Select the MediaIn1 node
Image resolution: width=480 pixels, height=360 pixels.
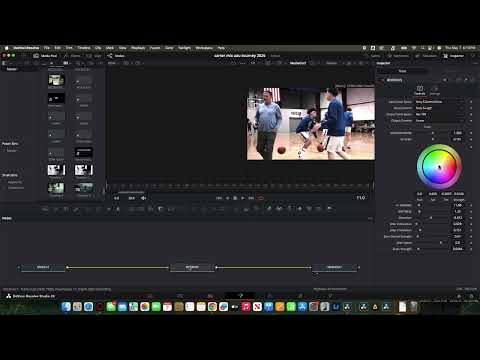click(43, 267)
